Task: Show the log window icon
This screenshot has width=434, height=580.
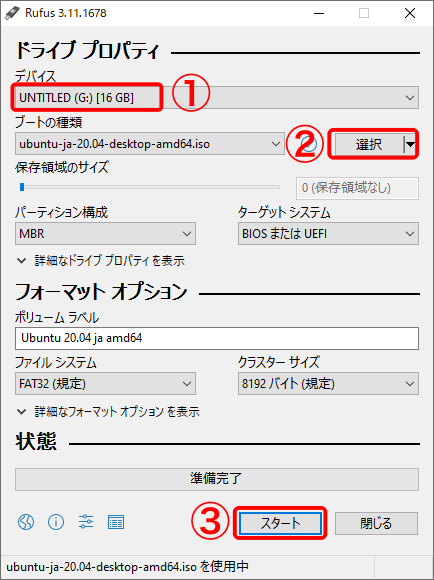Action: 116,522
